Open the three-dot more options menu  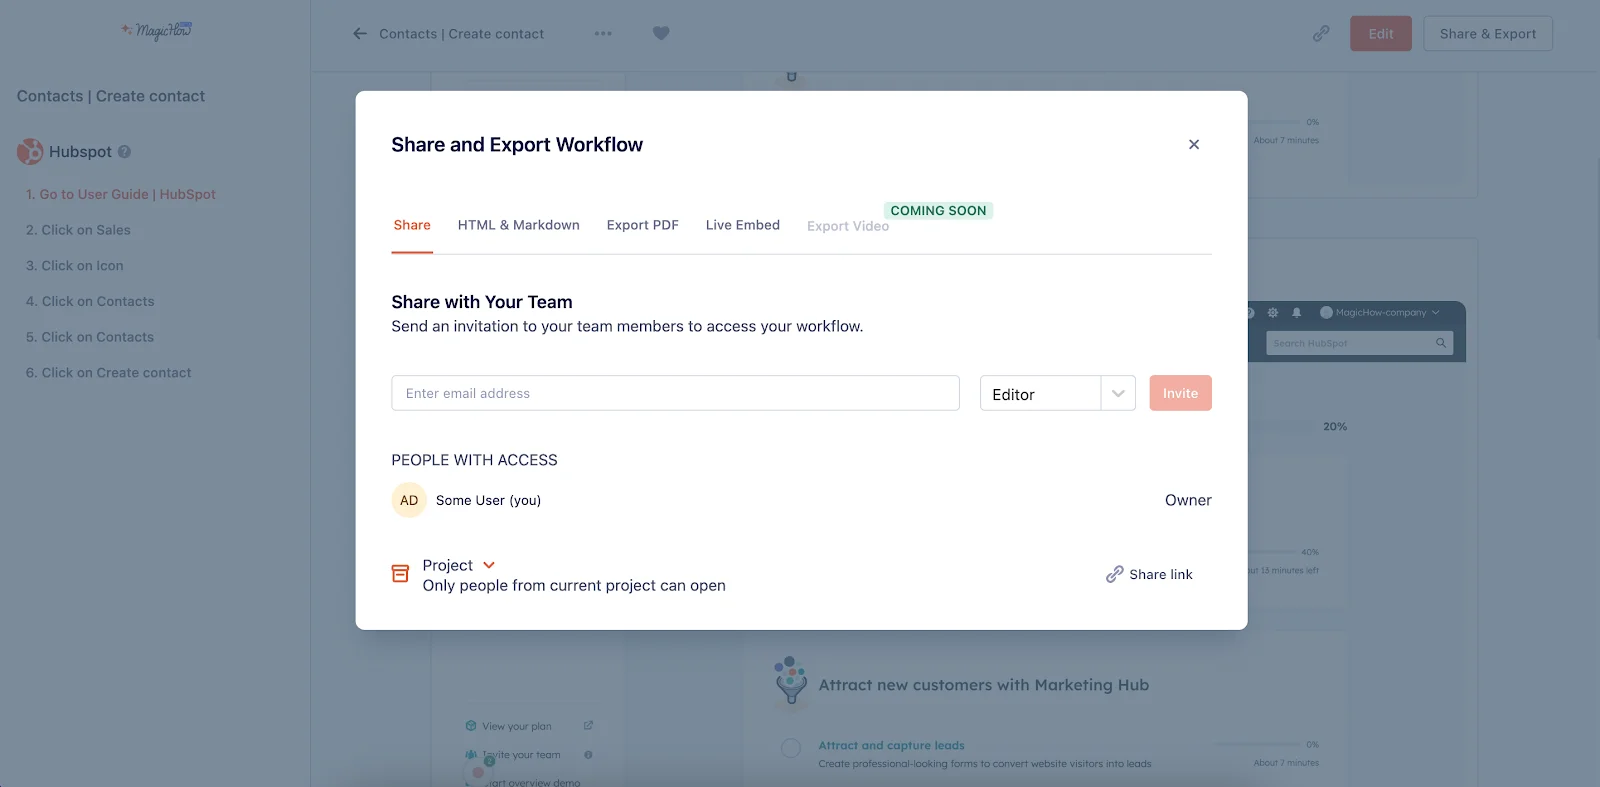603,34
